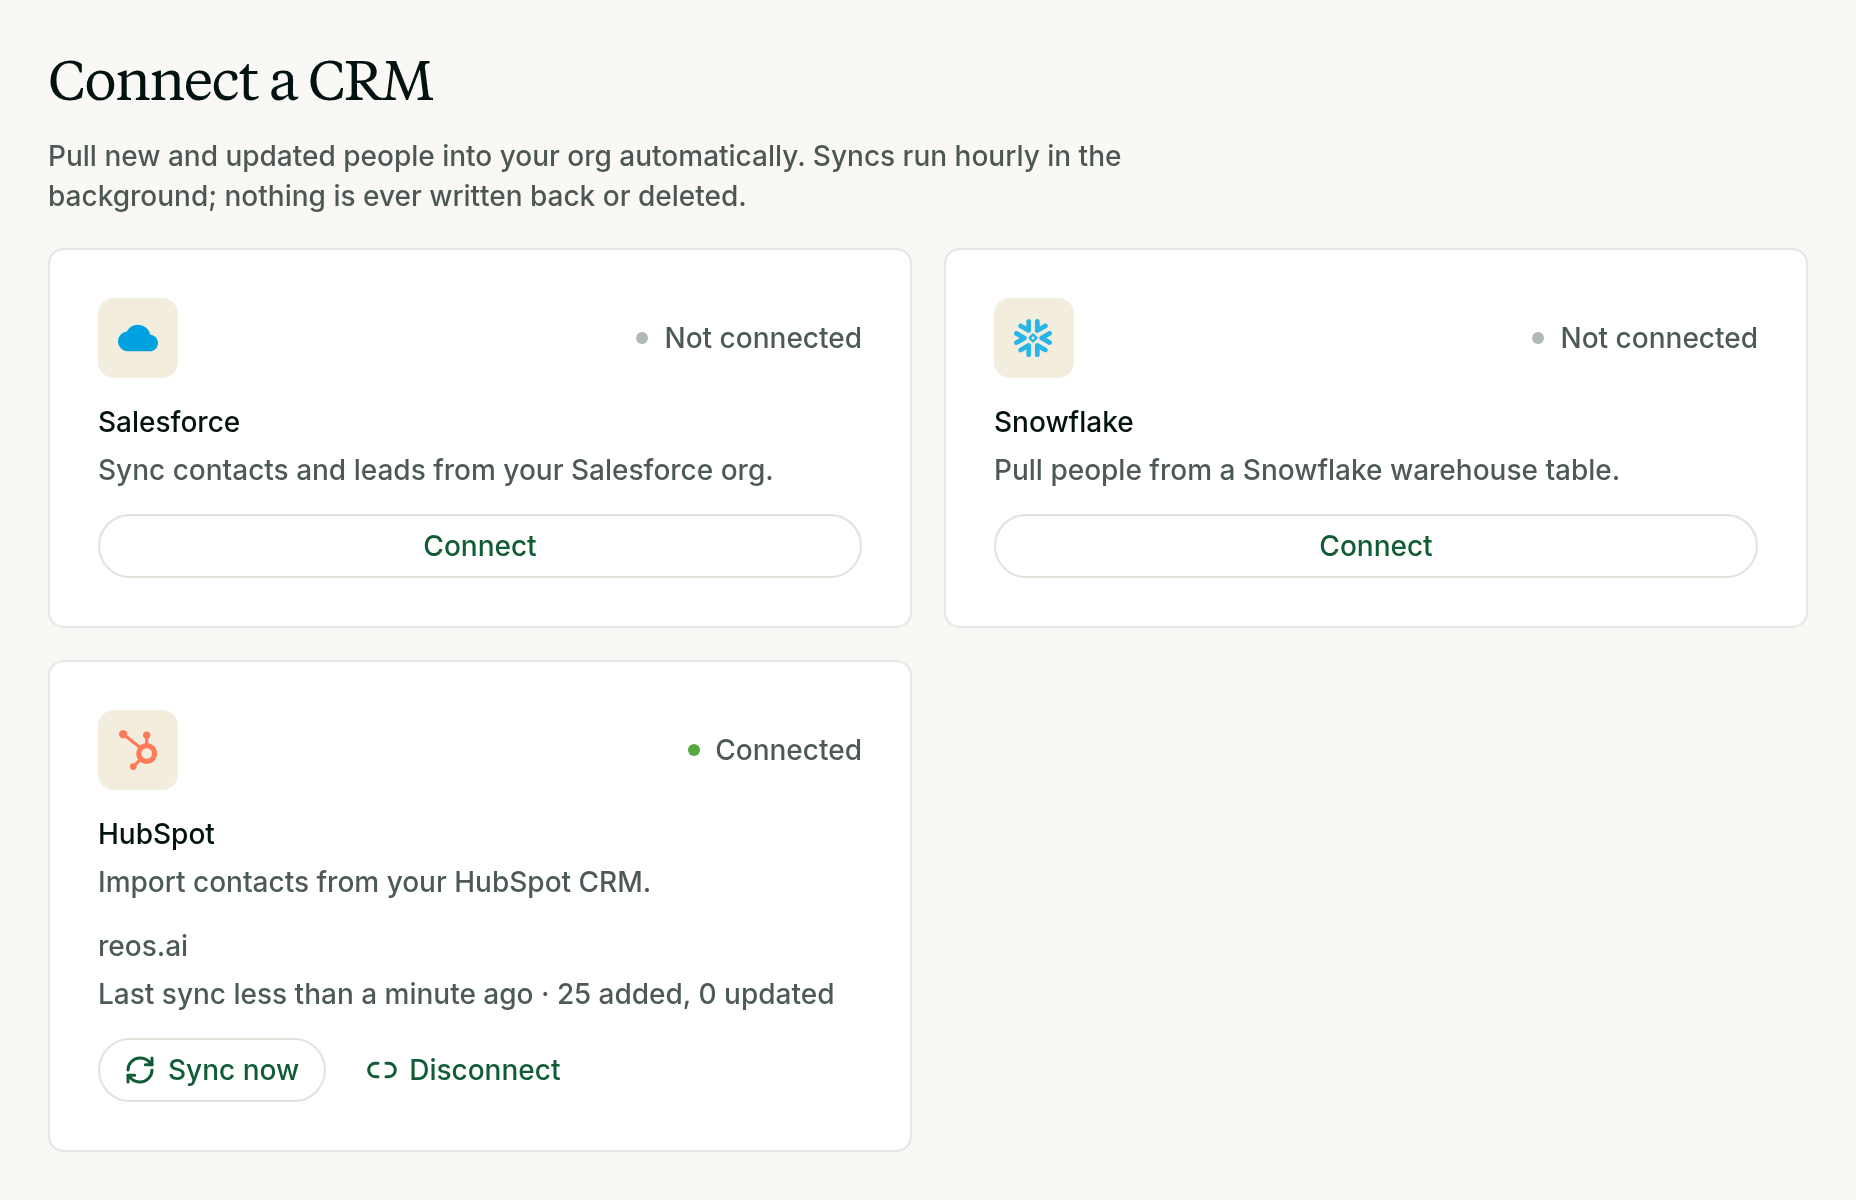1856x1200 pixels.
Task: Click the refresh arrows icon in Sync now
Action: click(x=140, y=1070)
